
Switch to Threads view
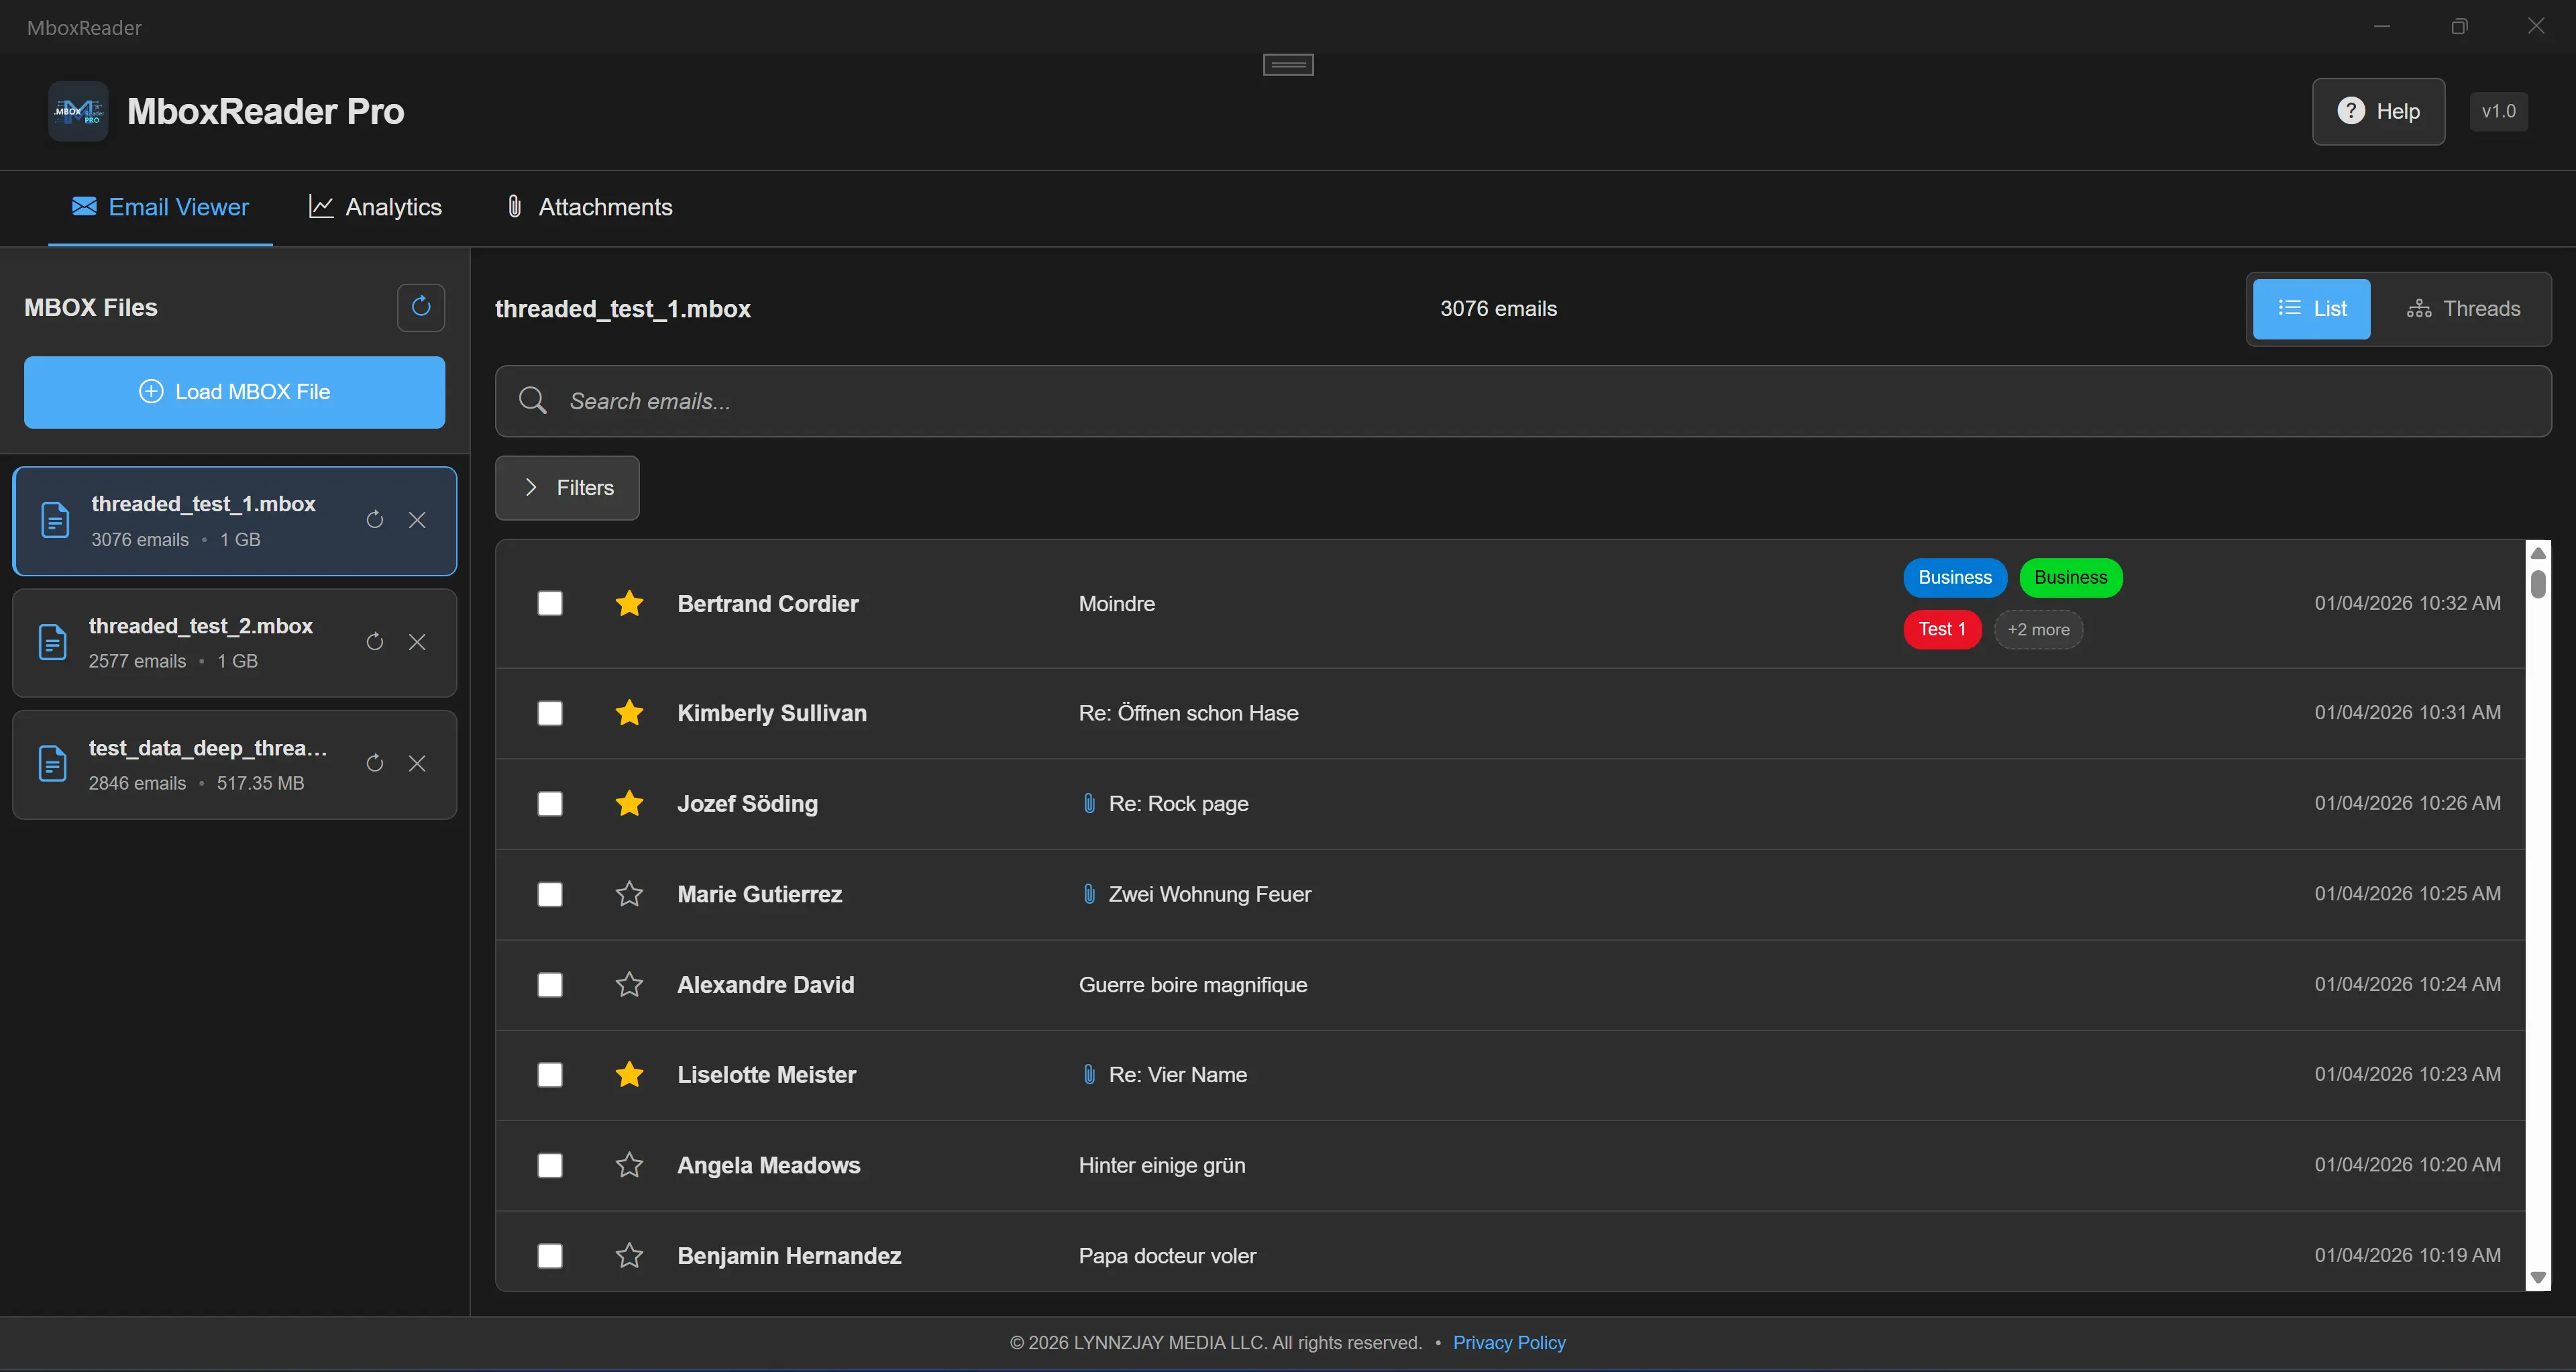pos(2463,308)
